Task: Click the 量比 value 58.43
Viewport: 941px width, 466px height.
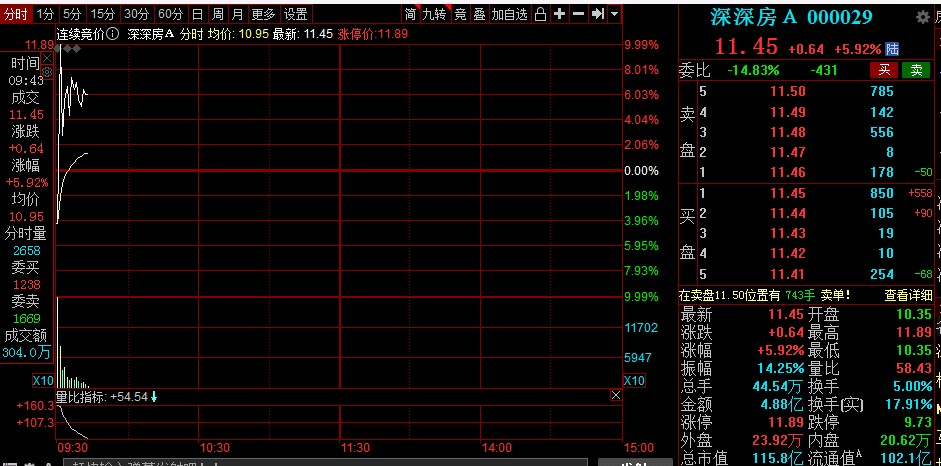Action: tap(913, 368)
